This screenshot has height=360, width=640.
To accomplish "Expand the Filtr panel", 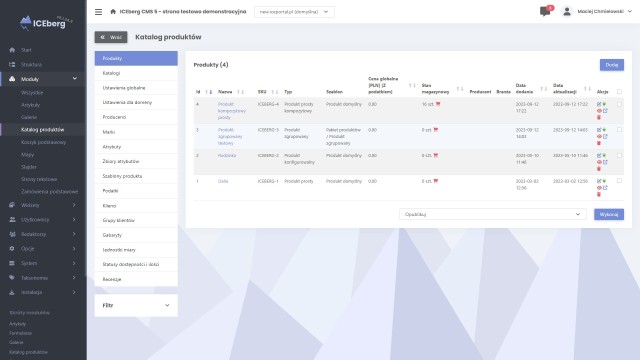I will tap(136, 305).
